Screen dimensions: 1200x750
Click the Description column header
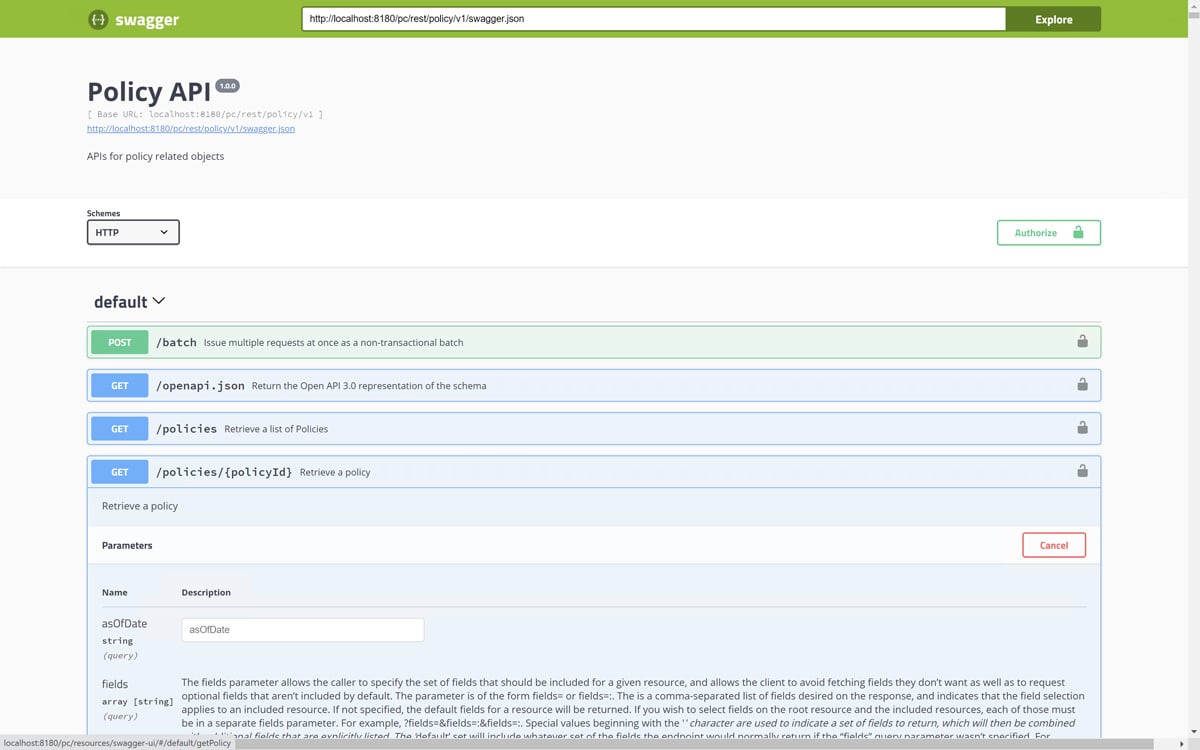coord(206,592)
